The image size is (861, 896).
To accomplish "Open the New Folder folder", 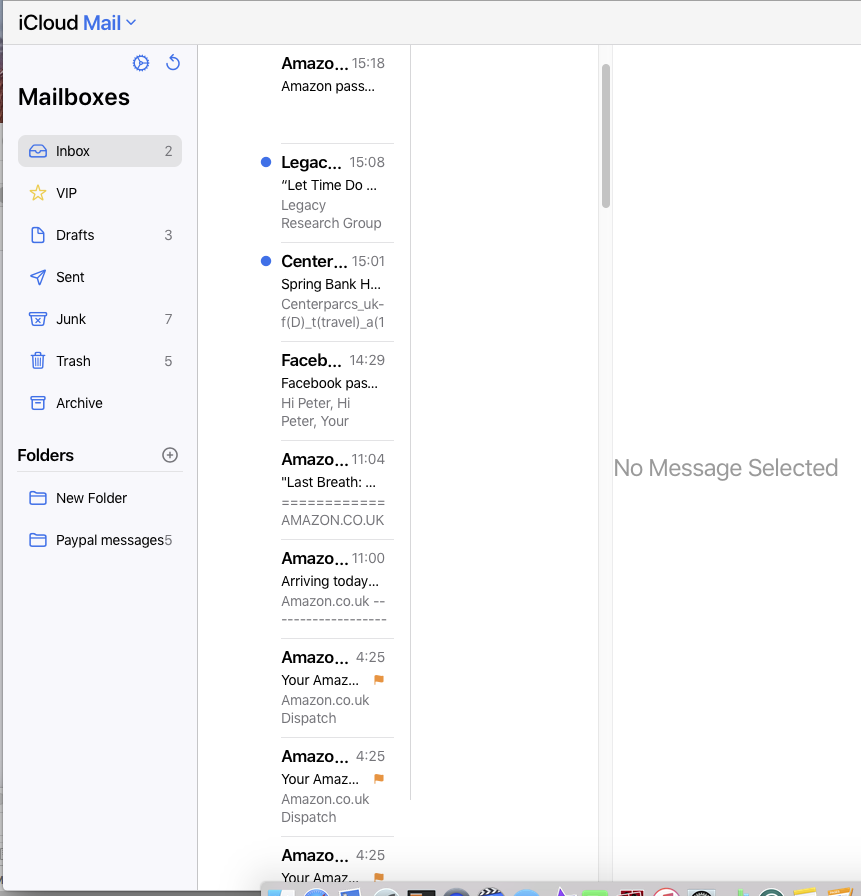I will [x=100, y=498].
